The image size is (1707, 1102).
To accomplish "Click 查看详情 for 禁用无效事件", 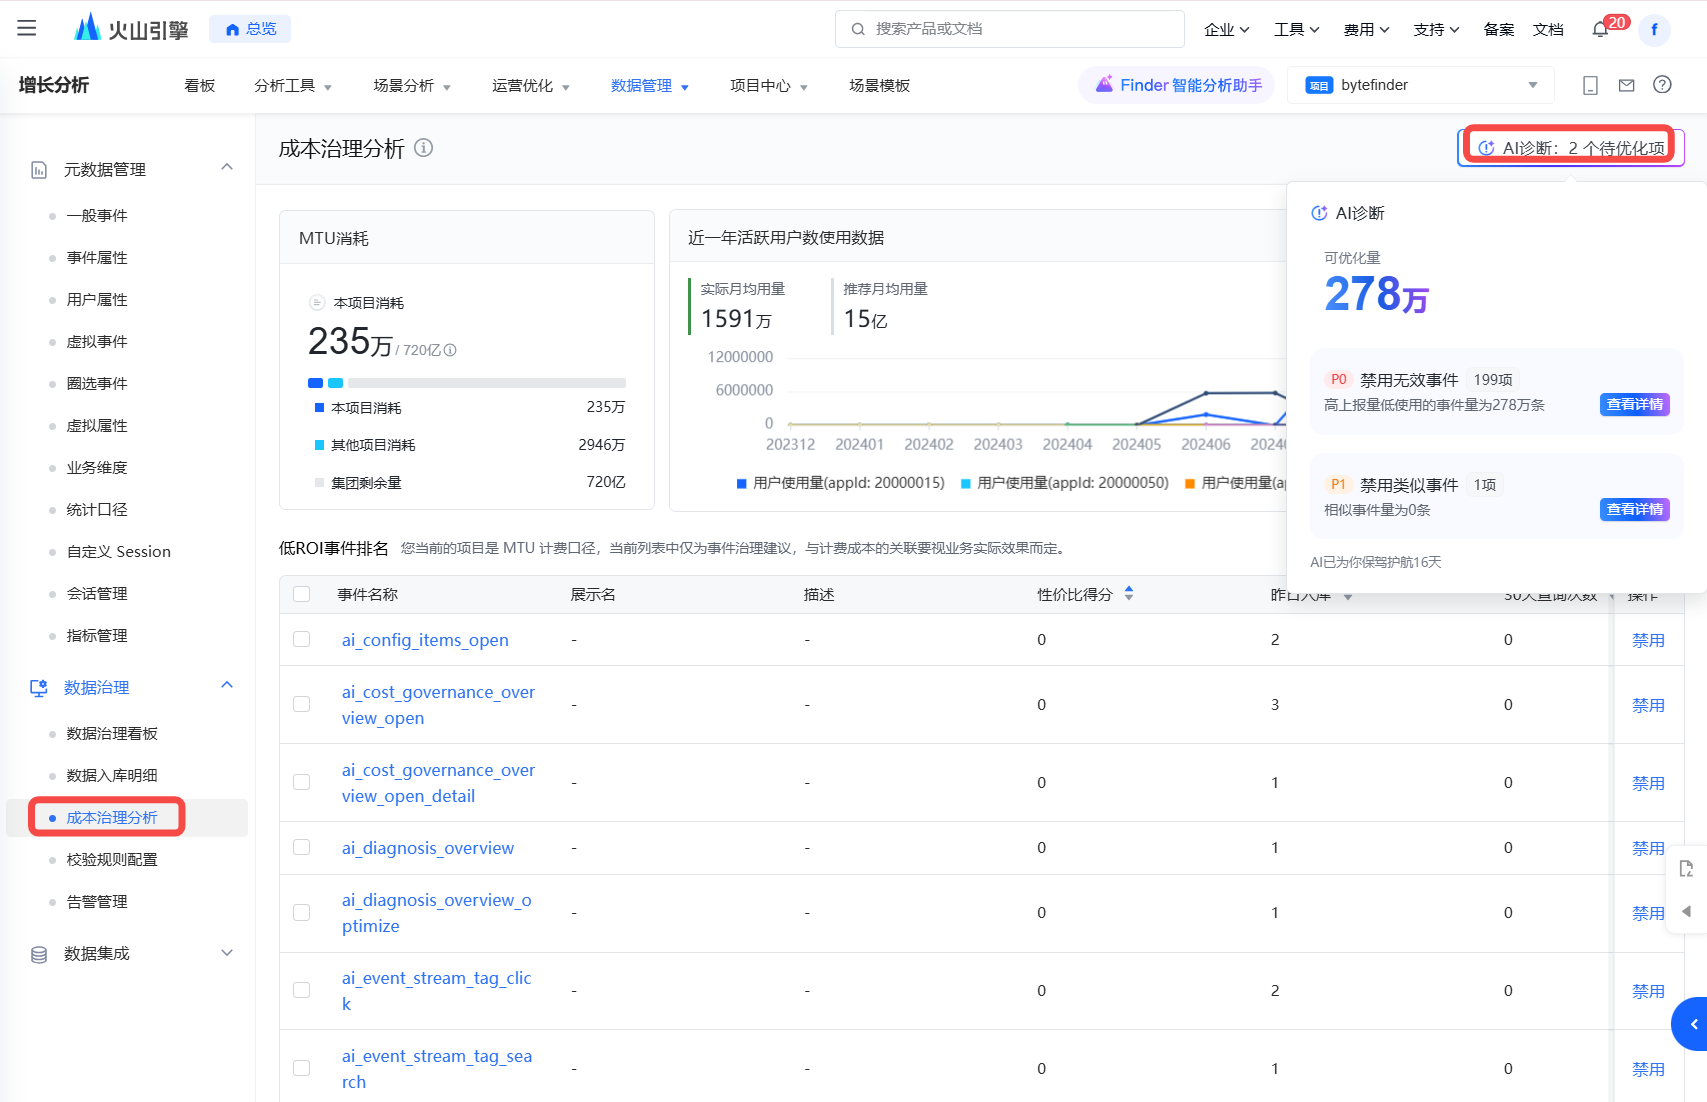I will pyautogui.click(x=1634, y=405).
